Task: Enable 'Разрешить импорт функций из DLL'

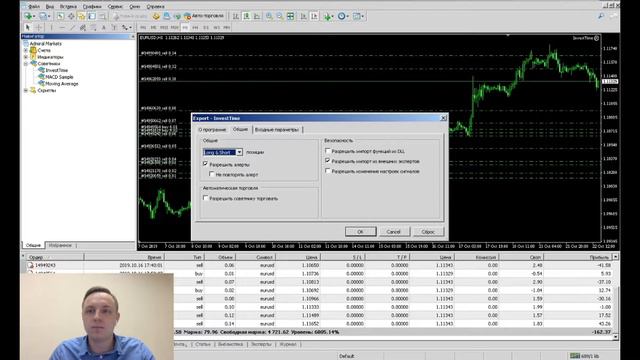Action: point(328,151)
